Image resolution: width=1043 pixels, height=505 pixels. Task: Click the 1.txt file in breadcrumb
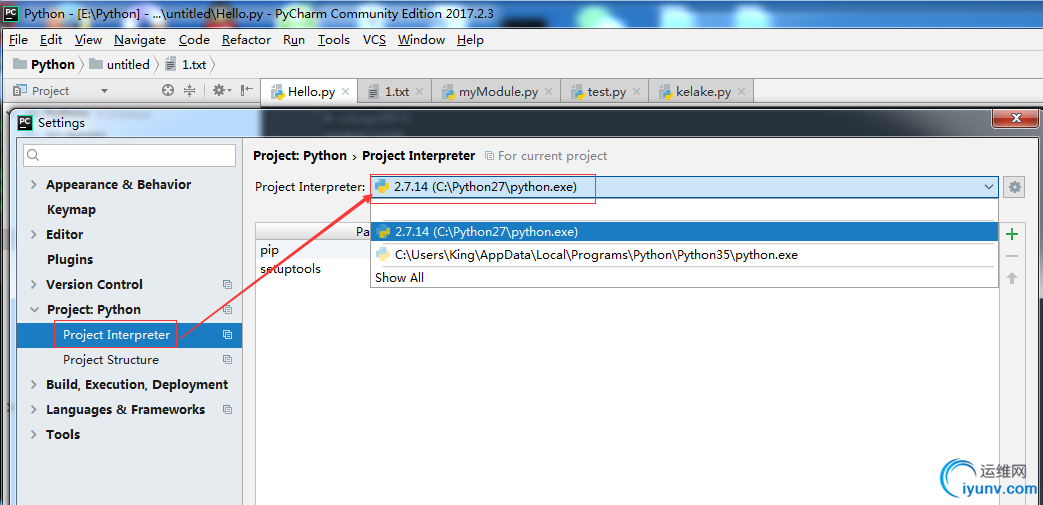pyautogui.click(x=186, y=65)
